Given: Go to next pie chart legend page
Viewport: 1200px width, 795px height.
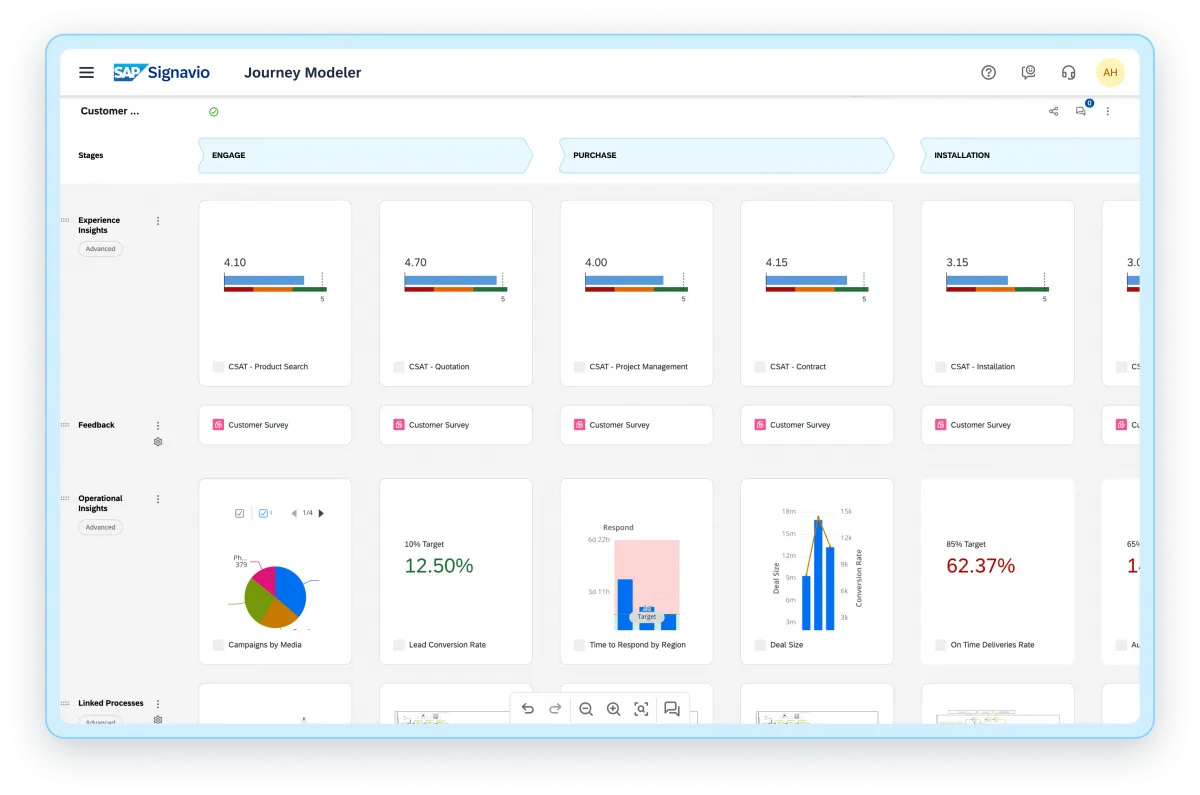Looking at the screenshot, I should 321,513.
